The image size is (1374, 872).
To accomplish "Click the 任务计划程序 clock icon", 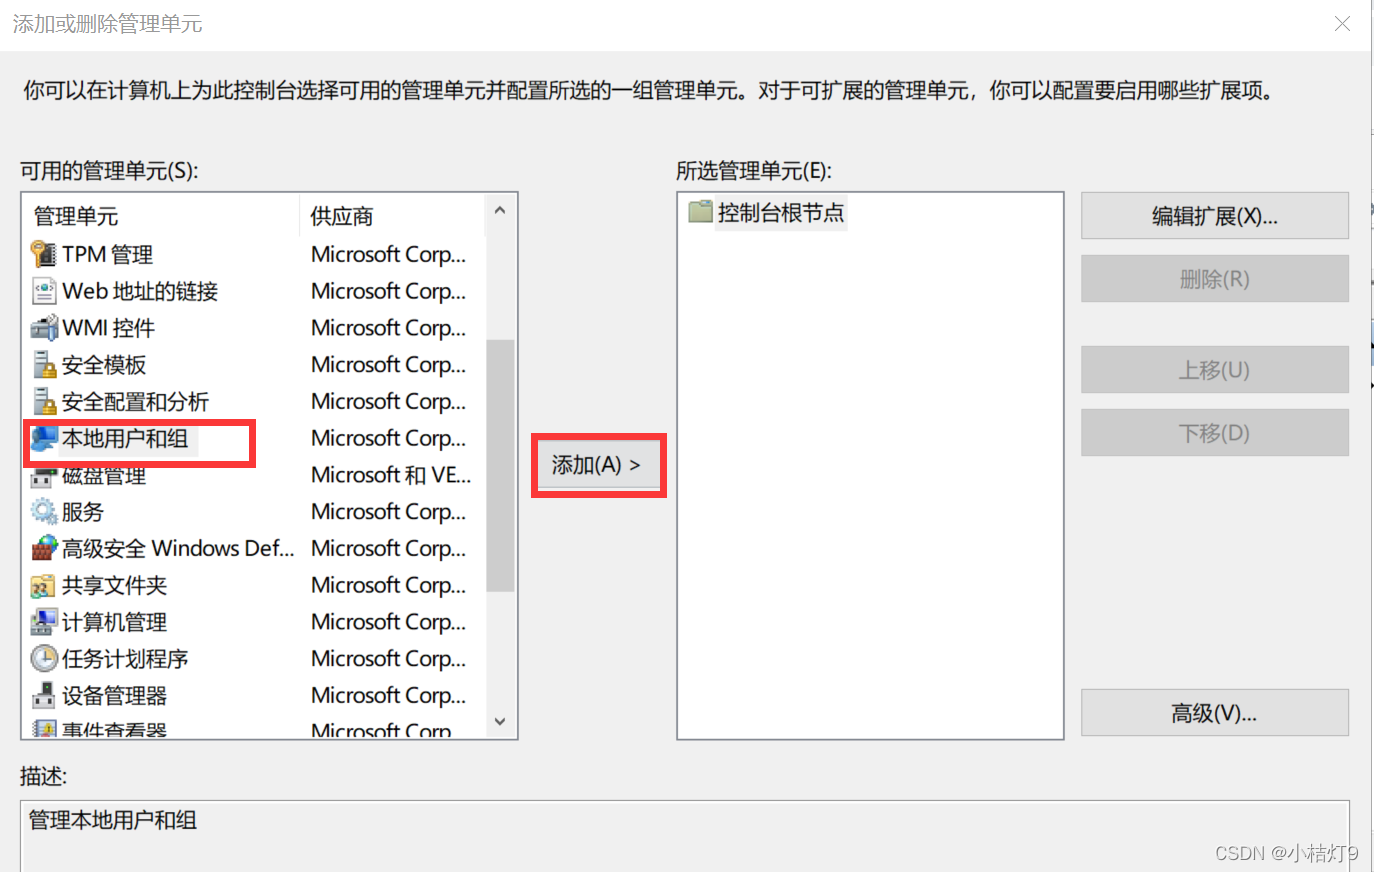I will tap(44, 659).
